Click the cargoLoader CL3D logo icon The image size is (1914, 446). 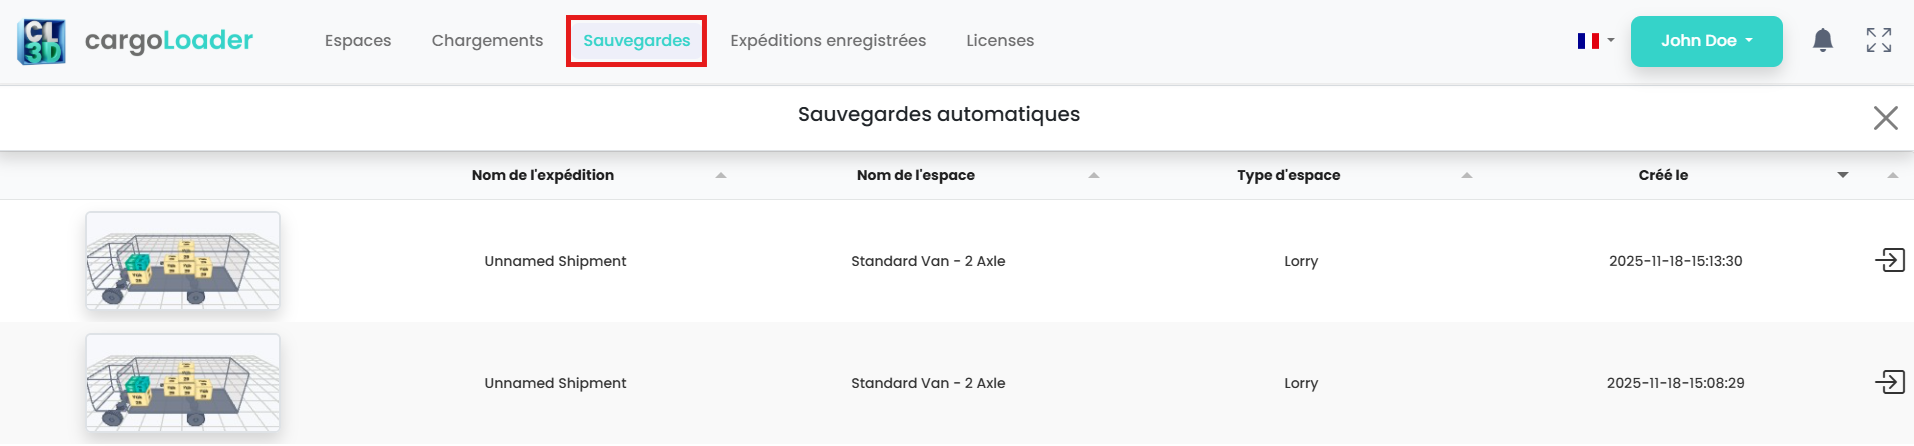point(41,41)
